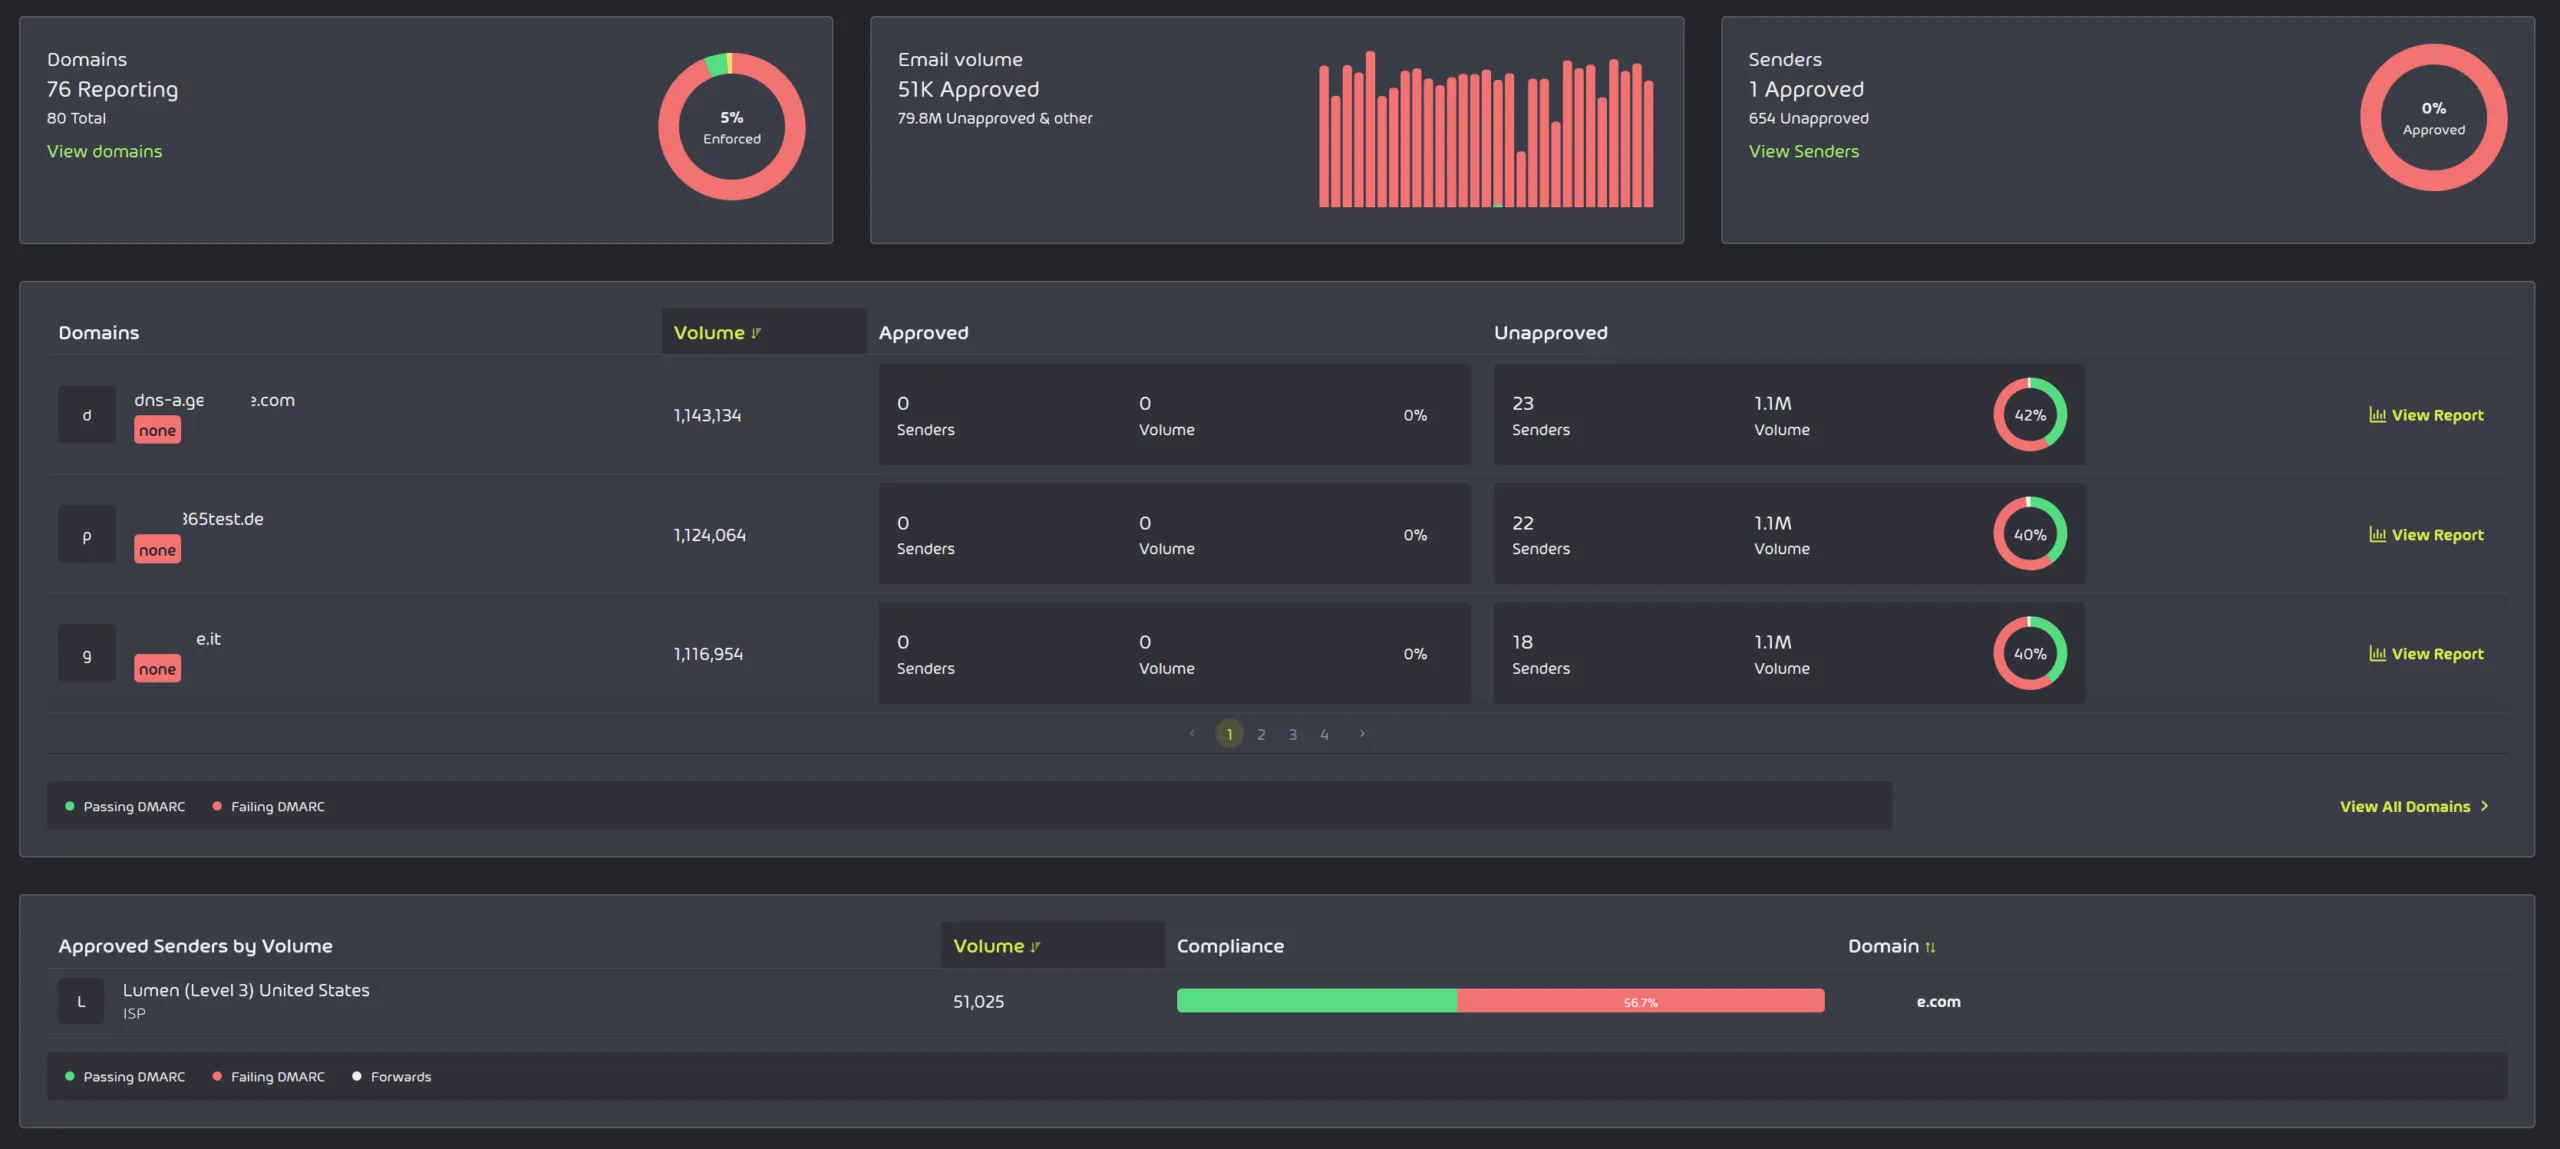
Task: Click the 'none' policy badge for dns-a domain
Action: pos(157,431)
